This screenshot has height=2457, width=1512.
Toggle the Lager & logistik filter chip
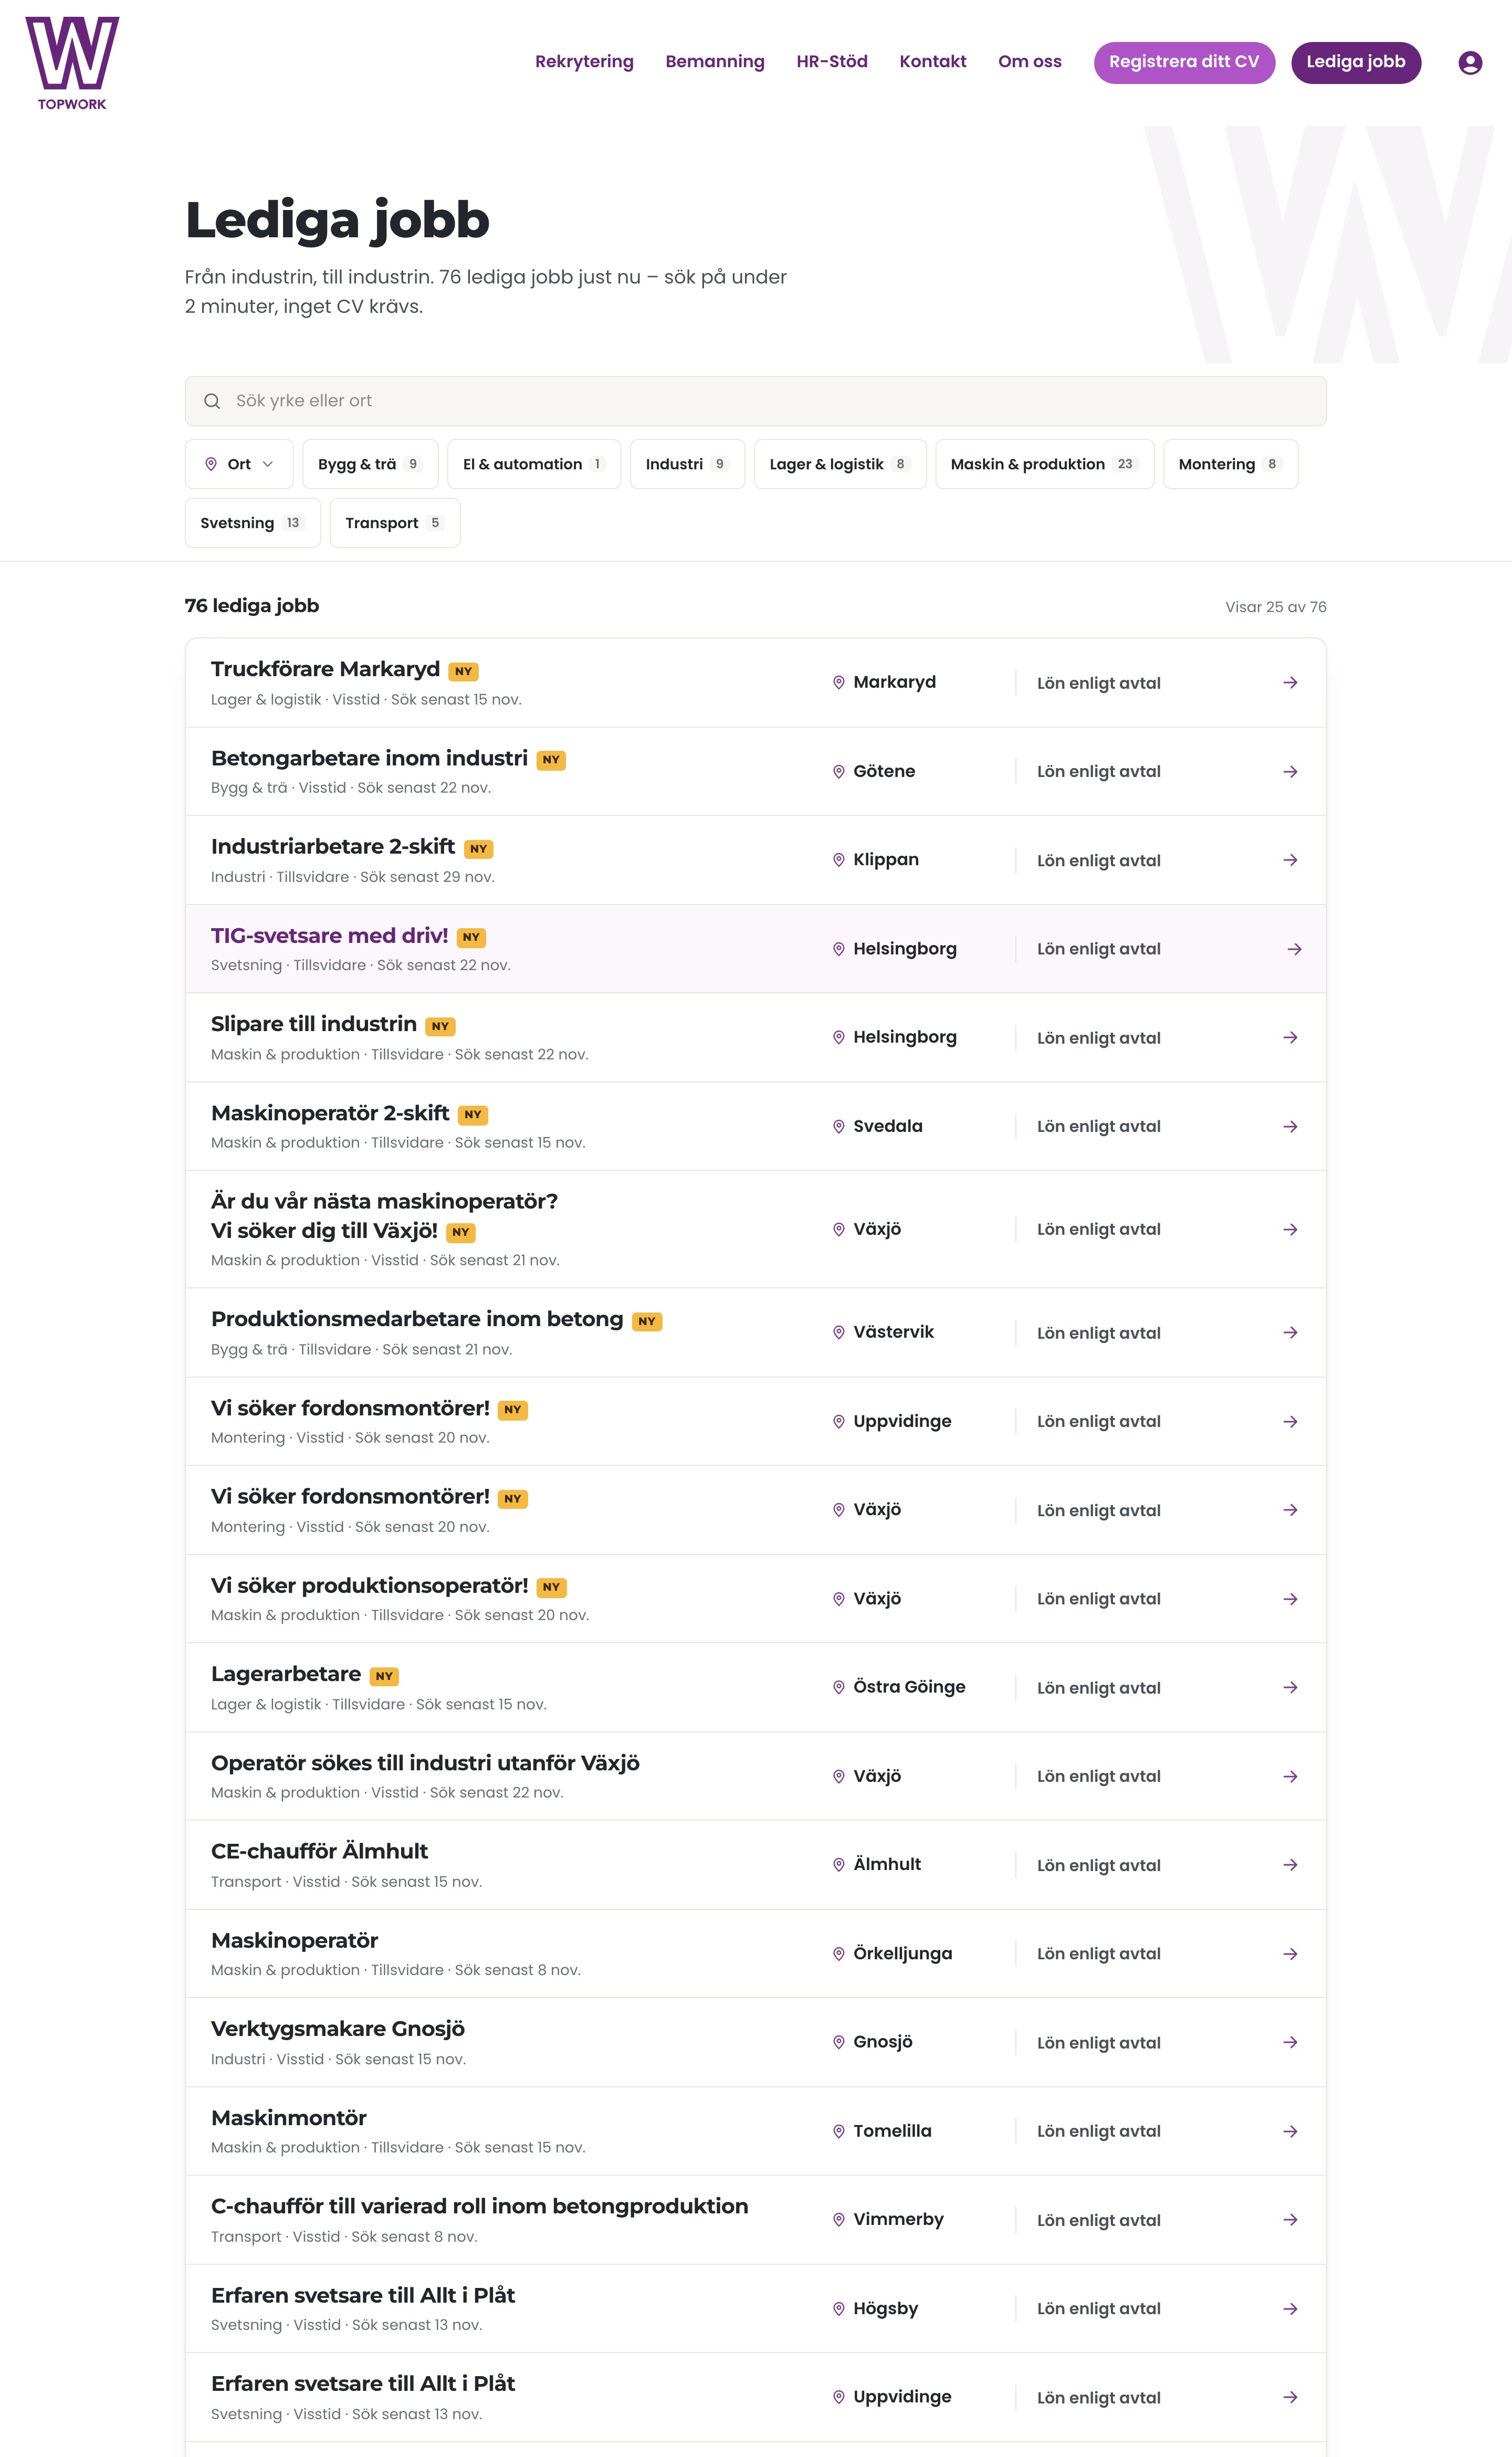point(840,464)
